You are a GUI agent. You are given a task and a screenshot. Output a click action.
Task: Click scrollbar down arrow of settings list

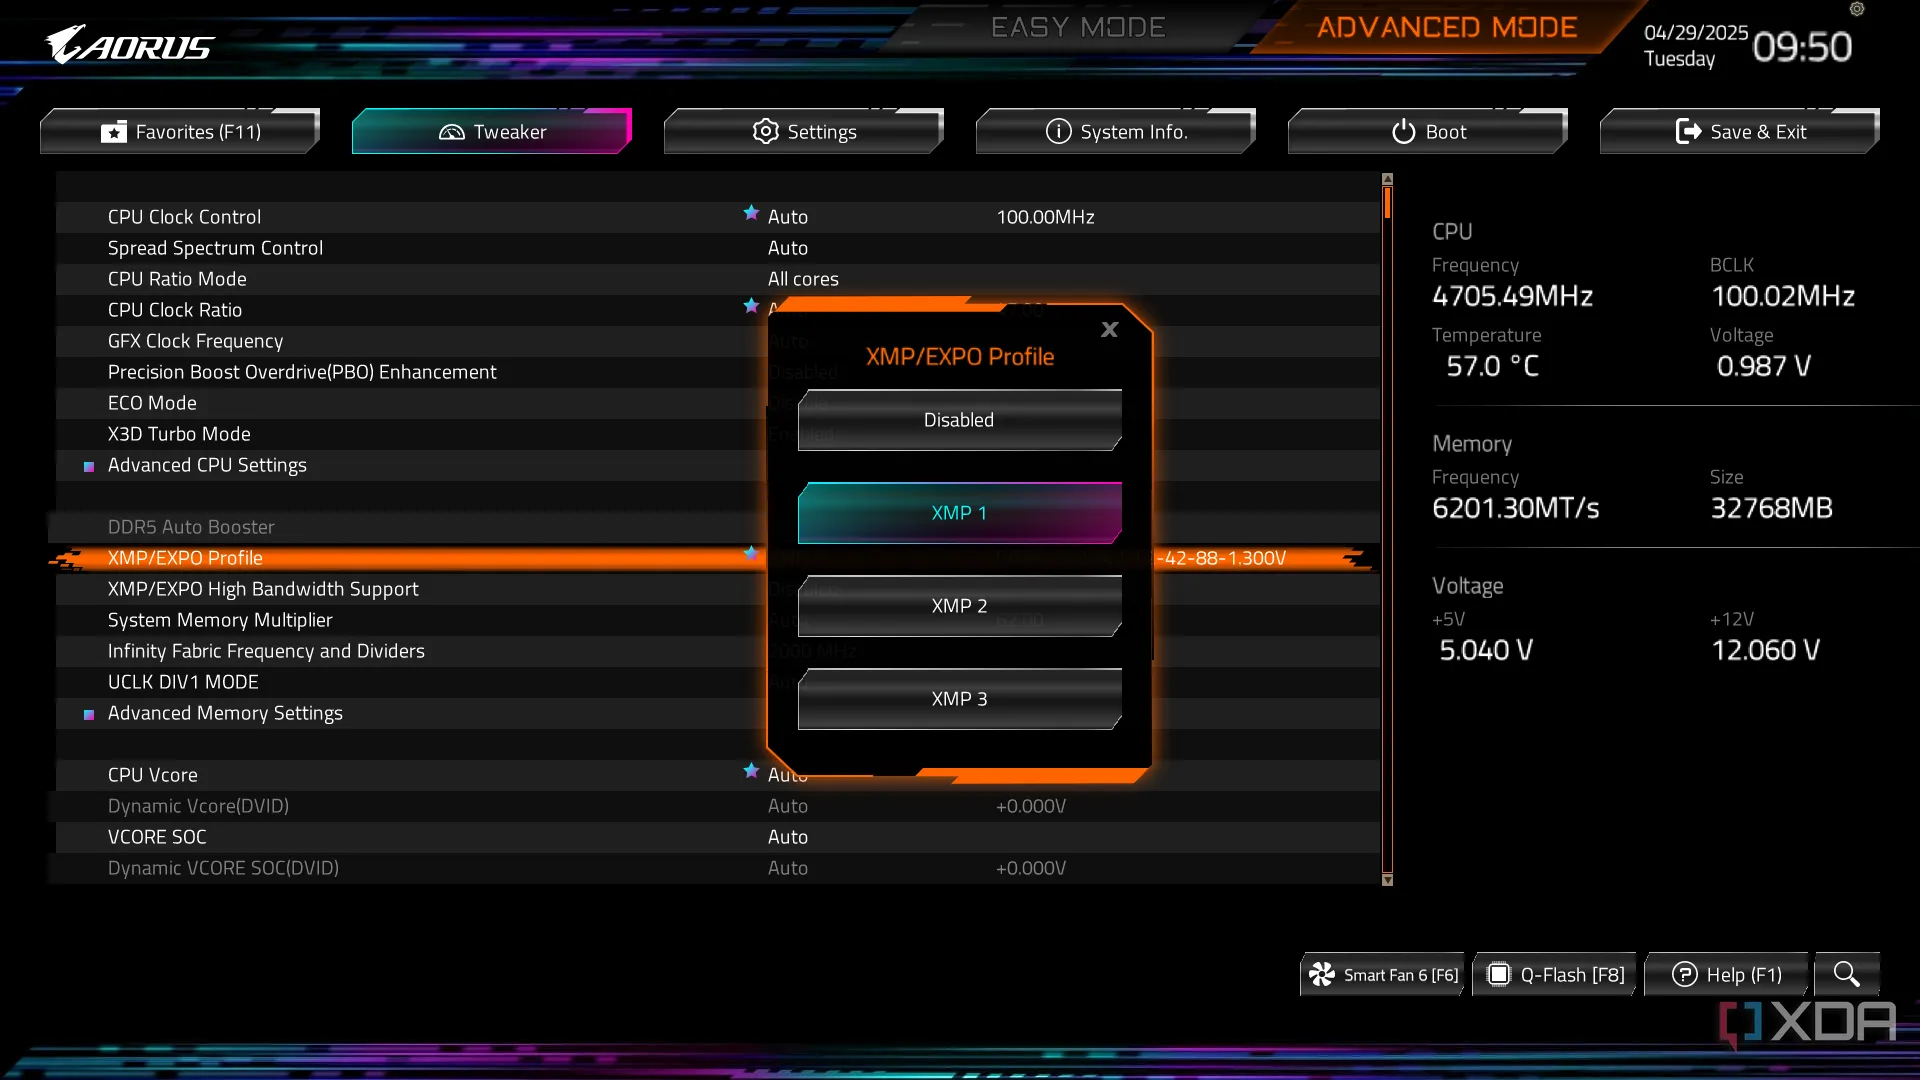click(x=1387, y=880)
